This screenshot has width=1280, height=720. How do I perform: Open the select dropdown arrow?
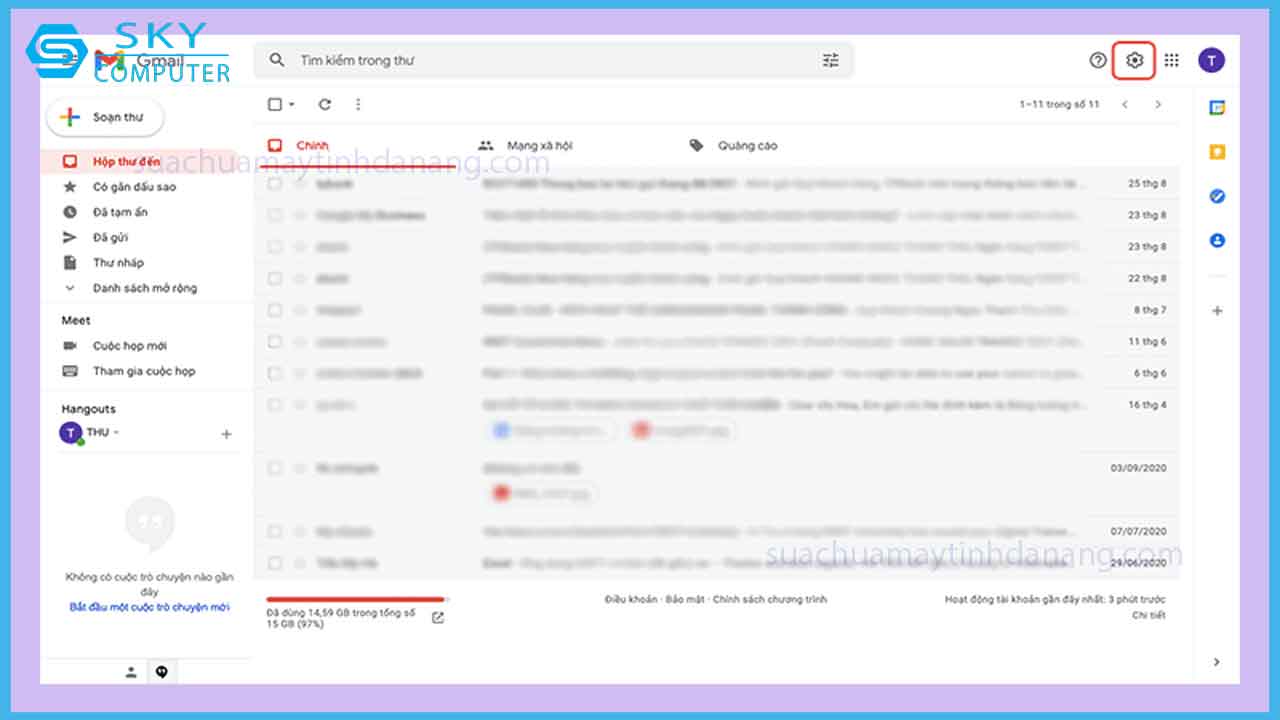coord(292,104)
